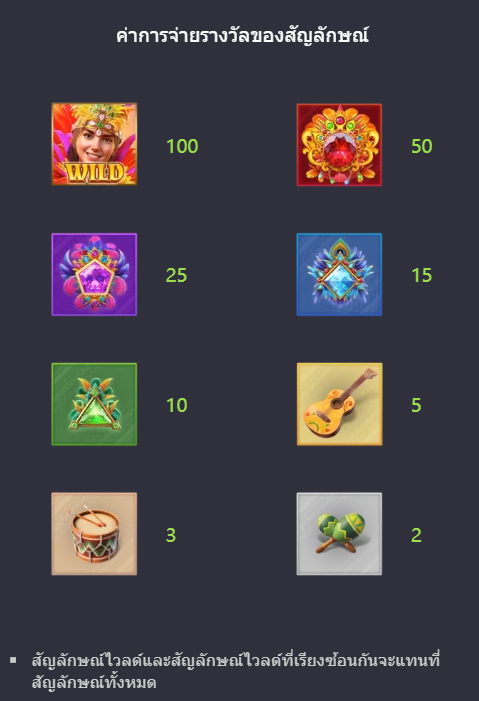Image resolution: width=479 pixels, height=701 pixels.
Task: Click the 3 payout next to drum
Action: click(x=171, y=535)
